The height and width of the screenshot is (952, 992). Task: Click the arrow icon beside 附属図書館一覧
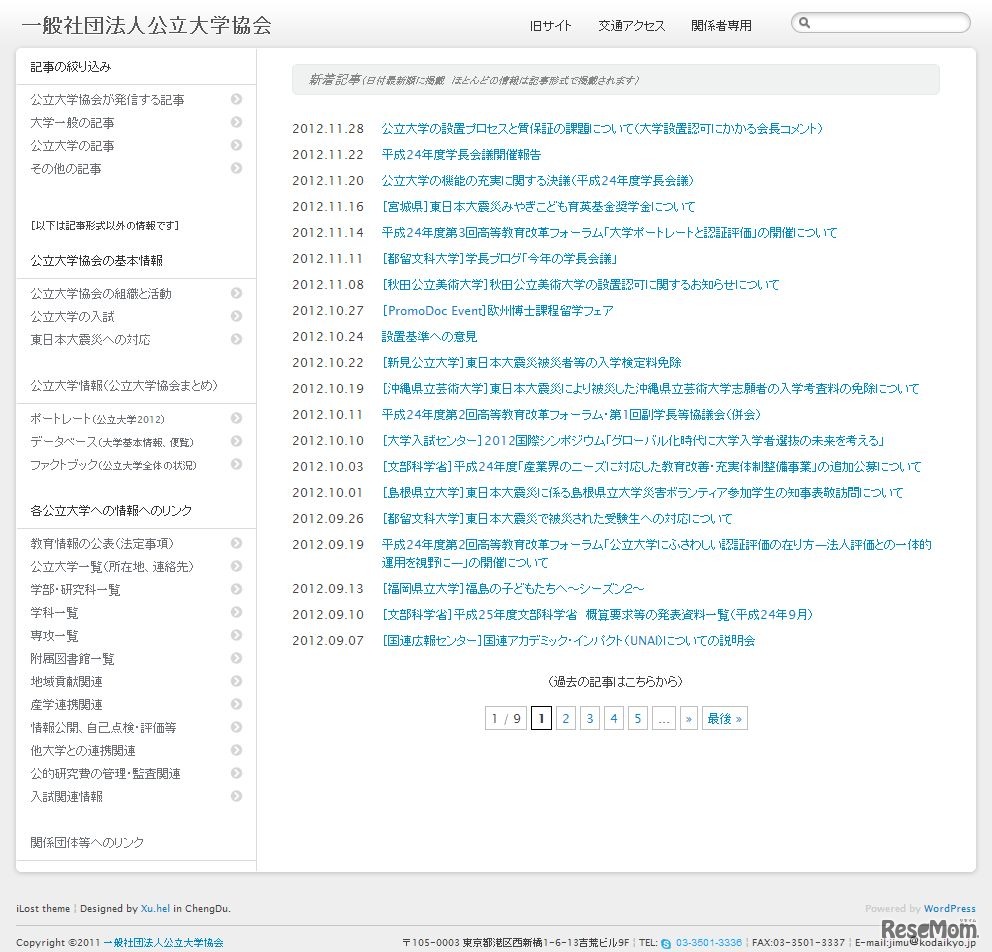[x=236, y=658]
